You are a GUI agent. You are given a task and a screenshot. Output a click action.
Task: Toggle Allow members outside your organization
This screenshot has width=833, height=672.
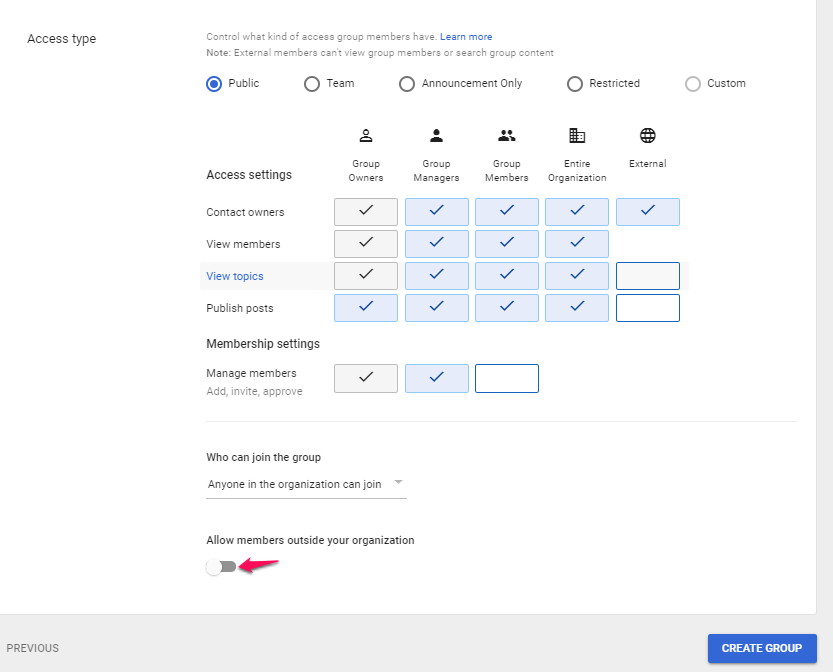tap(221, 567)
